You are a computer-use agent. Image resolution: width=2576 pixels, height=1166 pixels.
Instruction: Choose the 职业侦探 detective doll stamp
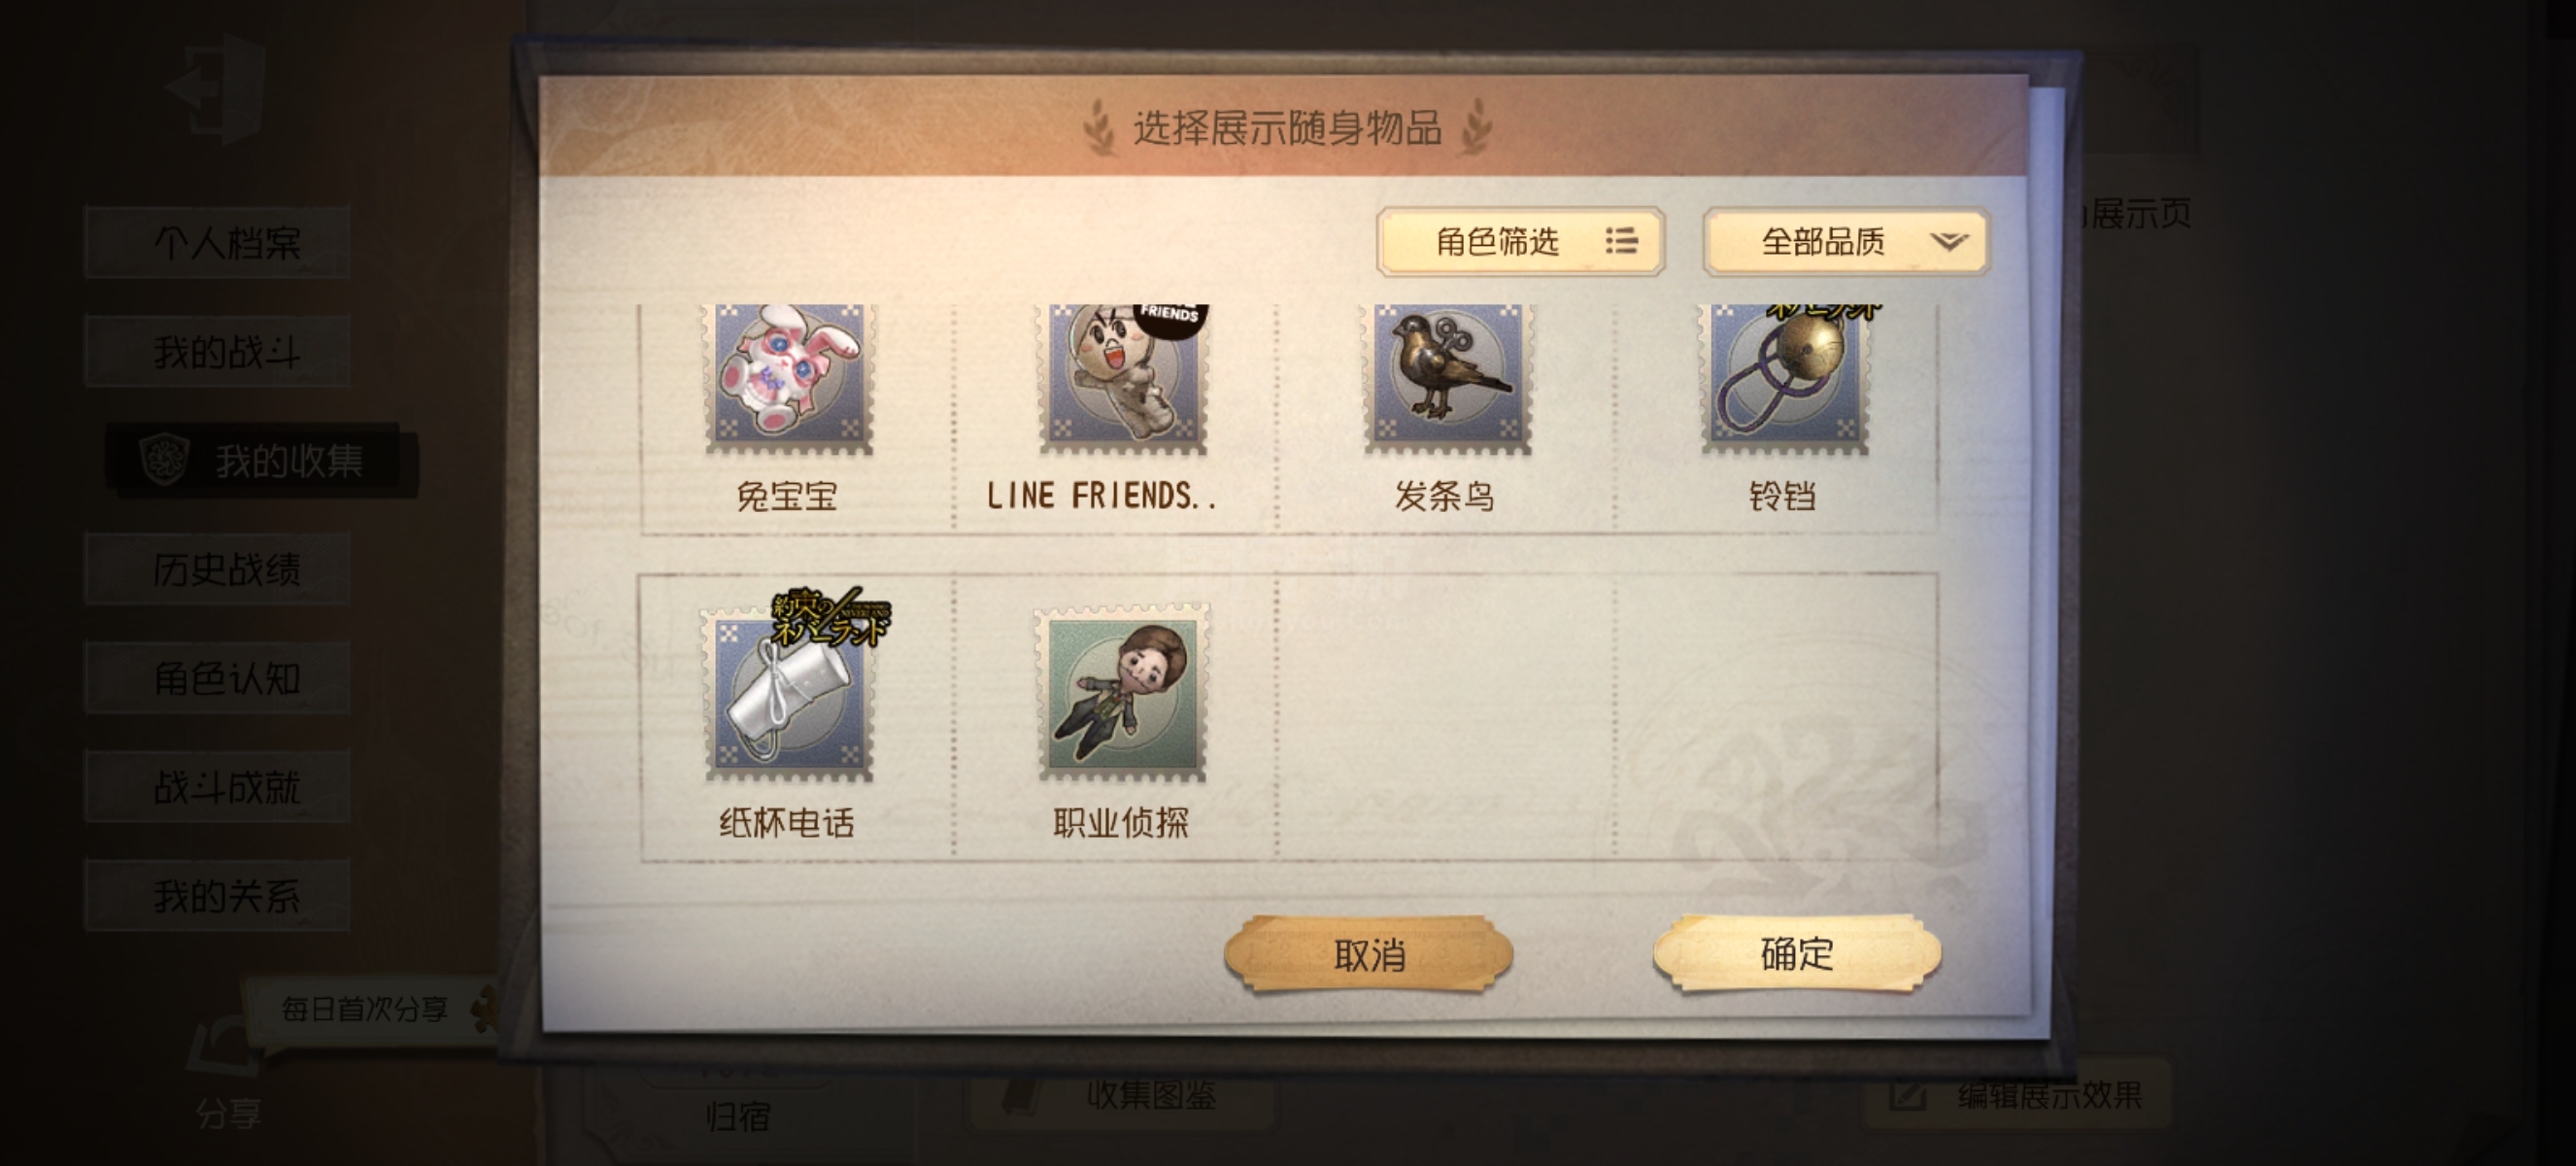1122,693
